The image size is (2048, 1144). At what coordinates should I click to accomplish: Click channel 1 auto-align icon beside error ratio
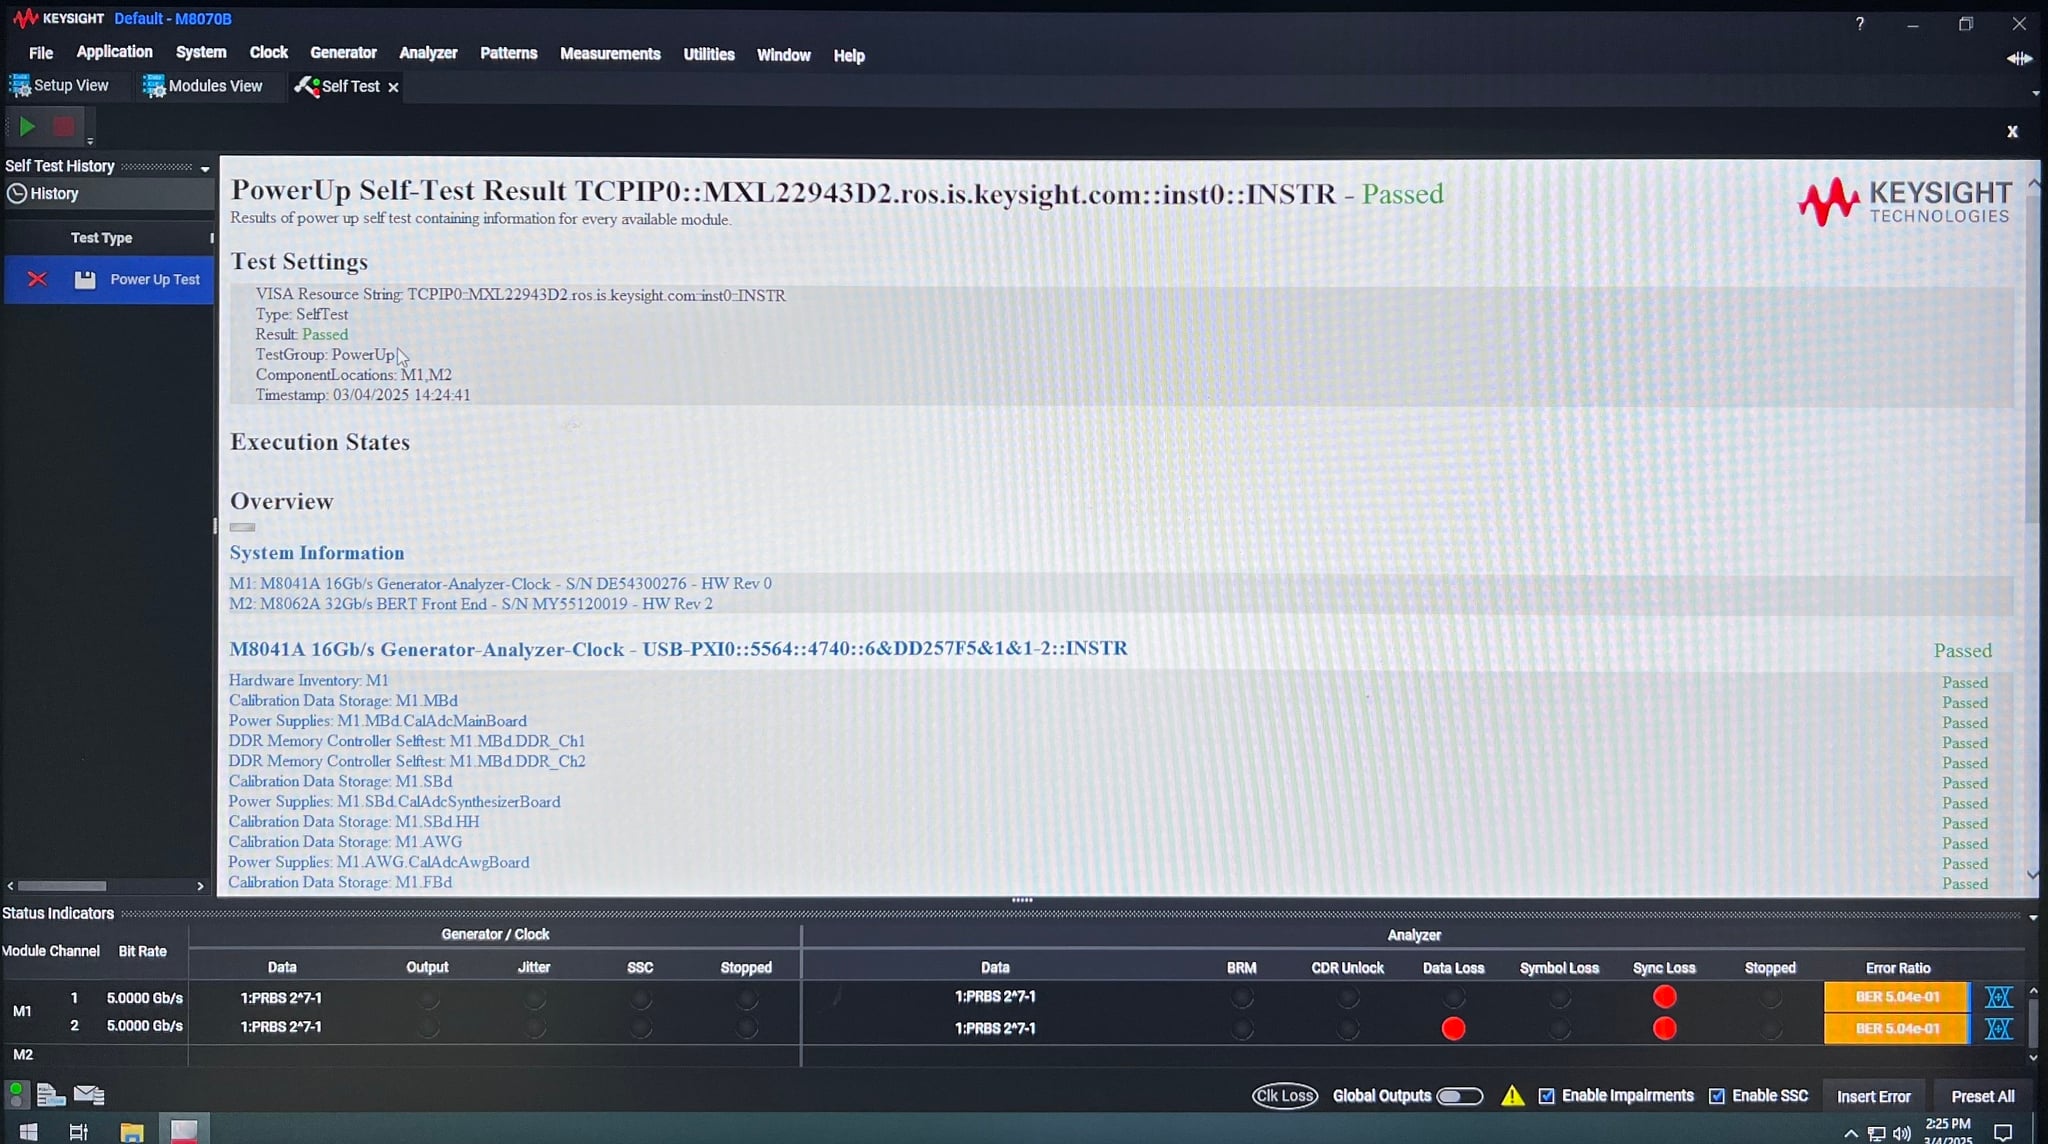pyautogui.click(x=1998, y=997)
